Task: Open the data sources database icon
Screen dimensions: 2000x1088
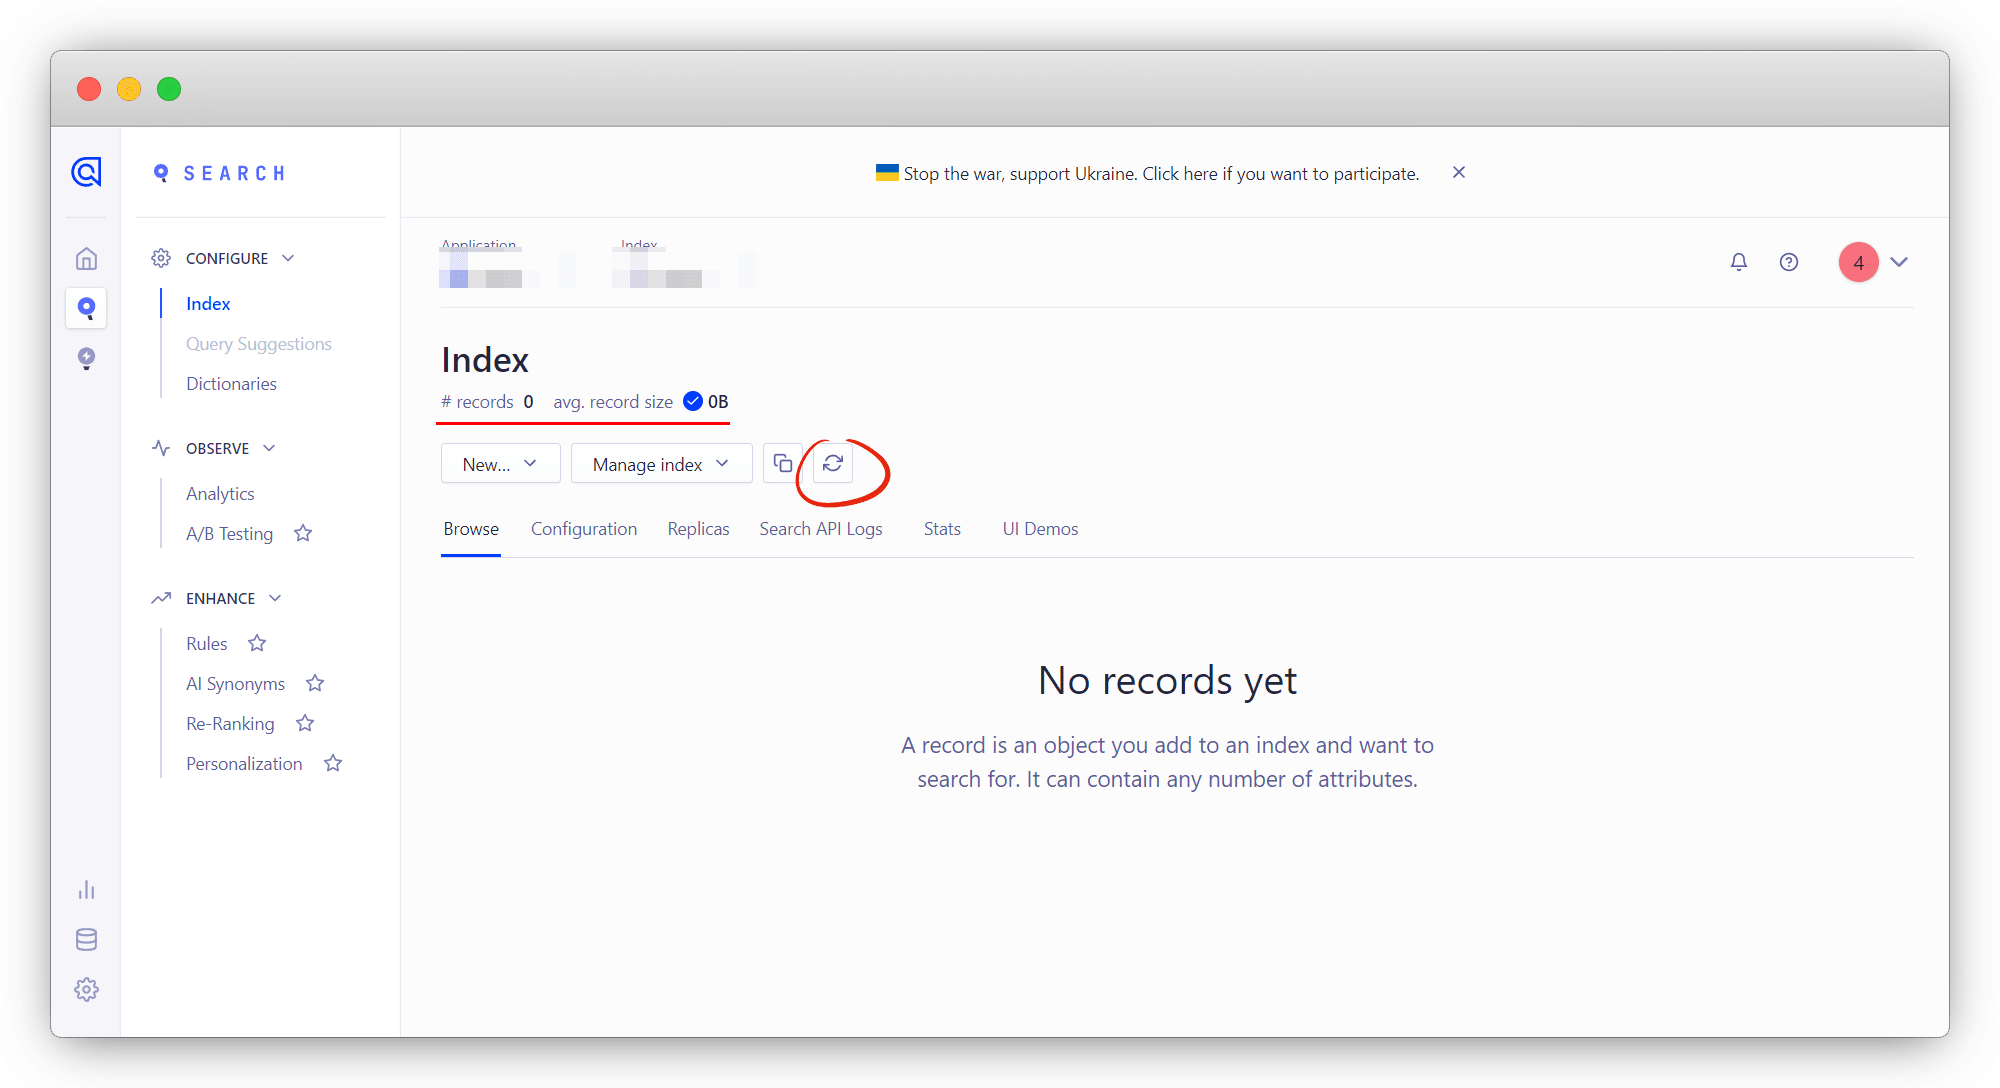Action: pyautogui.click(x=87, y=940)
